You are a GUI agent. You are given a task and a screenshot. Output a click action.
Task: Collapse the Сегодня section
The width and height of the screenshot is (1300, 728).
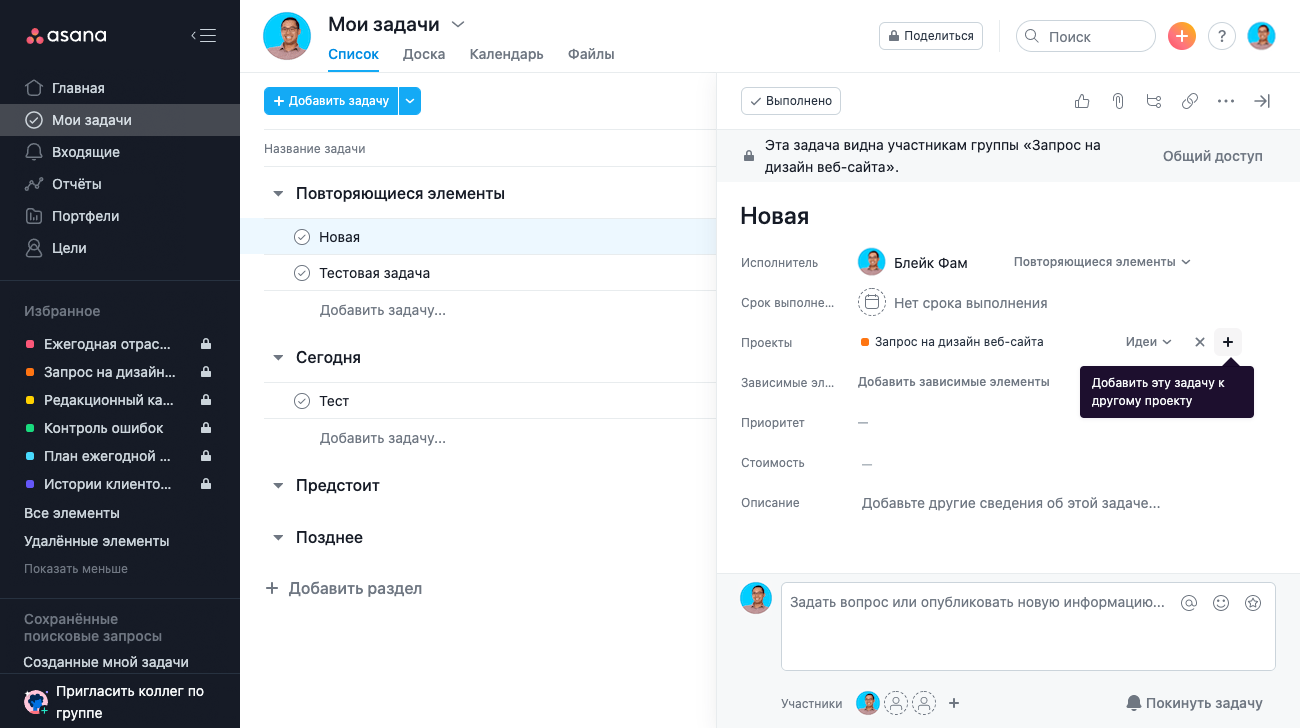278,358
